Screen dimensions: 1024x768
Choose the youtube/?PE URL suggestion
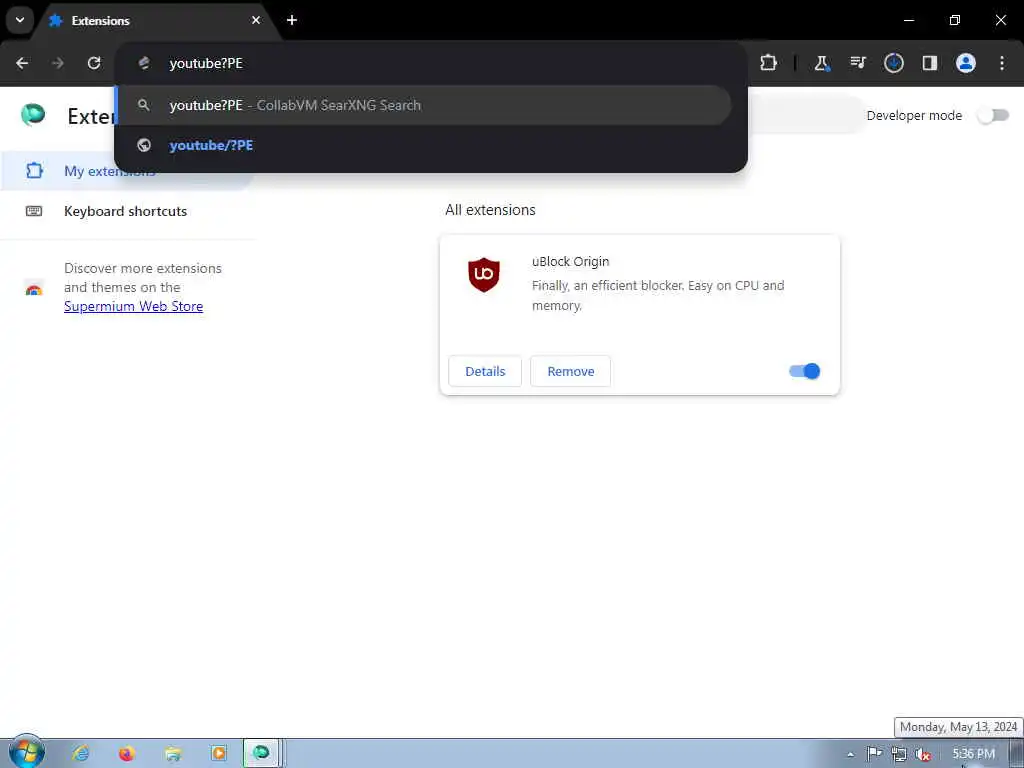pyautogui.click(x=423, y=145)
